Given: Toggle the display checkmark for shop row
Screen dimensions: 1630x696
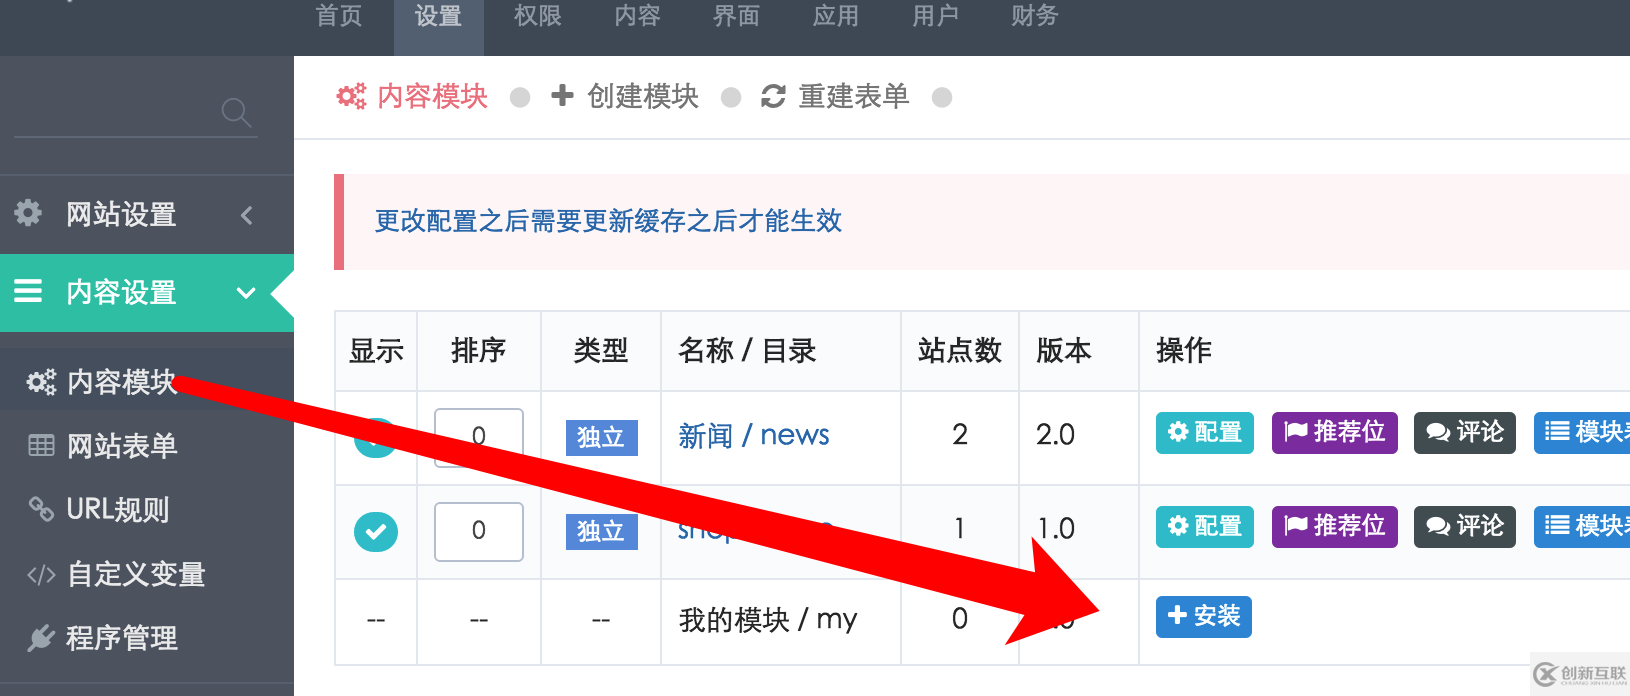Looking at the screenshot, I should click(x=376, y=531).
